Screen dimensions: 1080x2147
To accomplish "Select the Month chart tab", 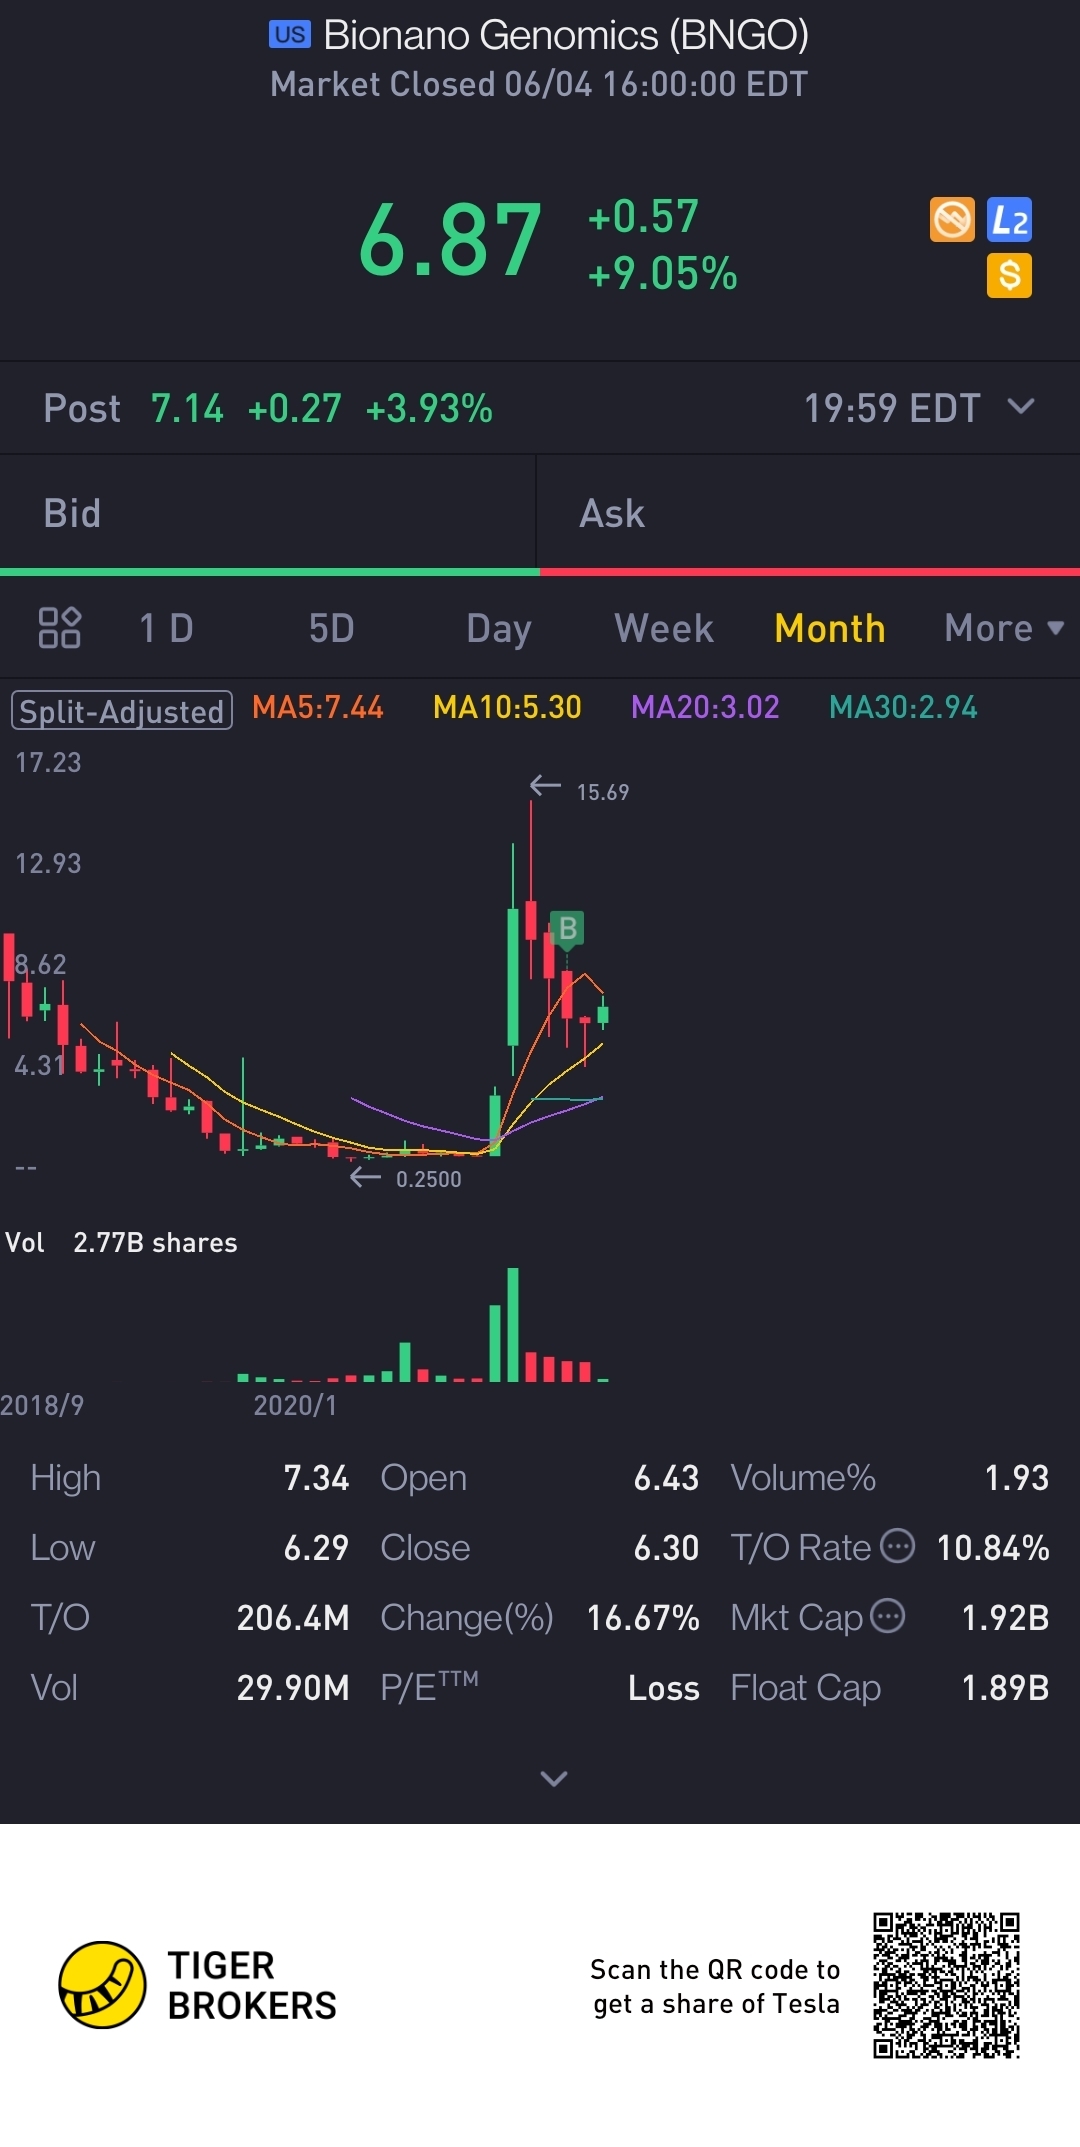I will pos(830,628).
